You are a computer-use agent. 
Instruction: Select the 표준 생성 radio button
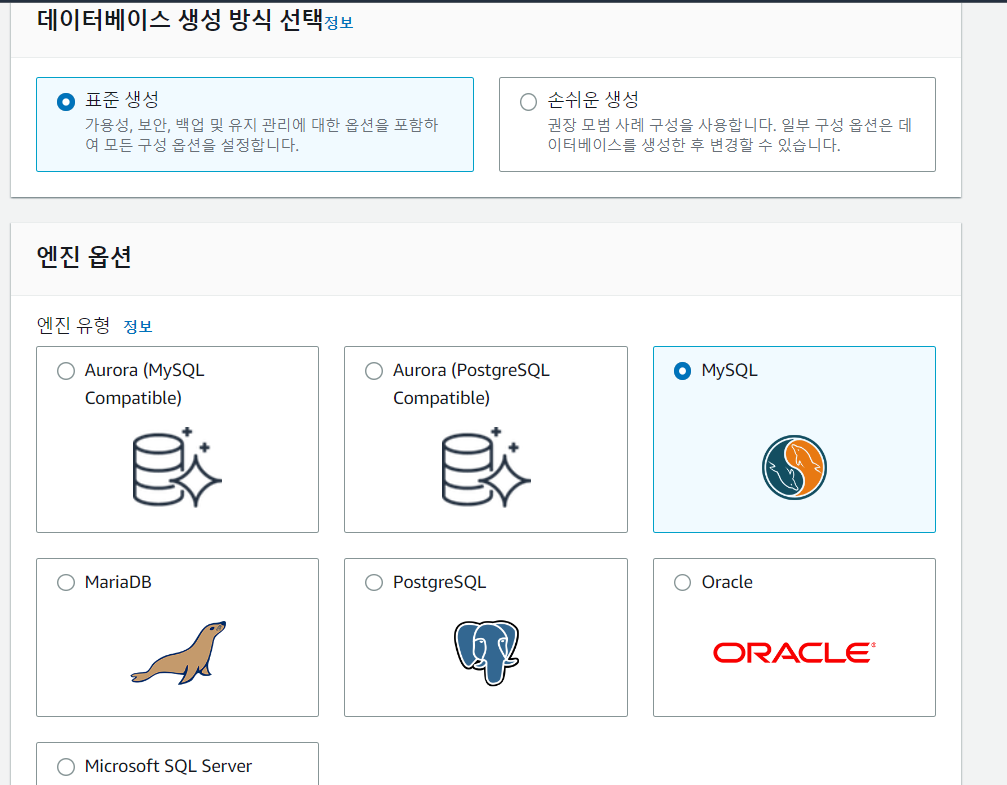point(66,102)
